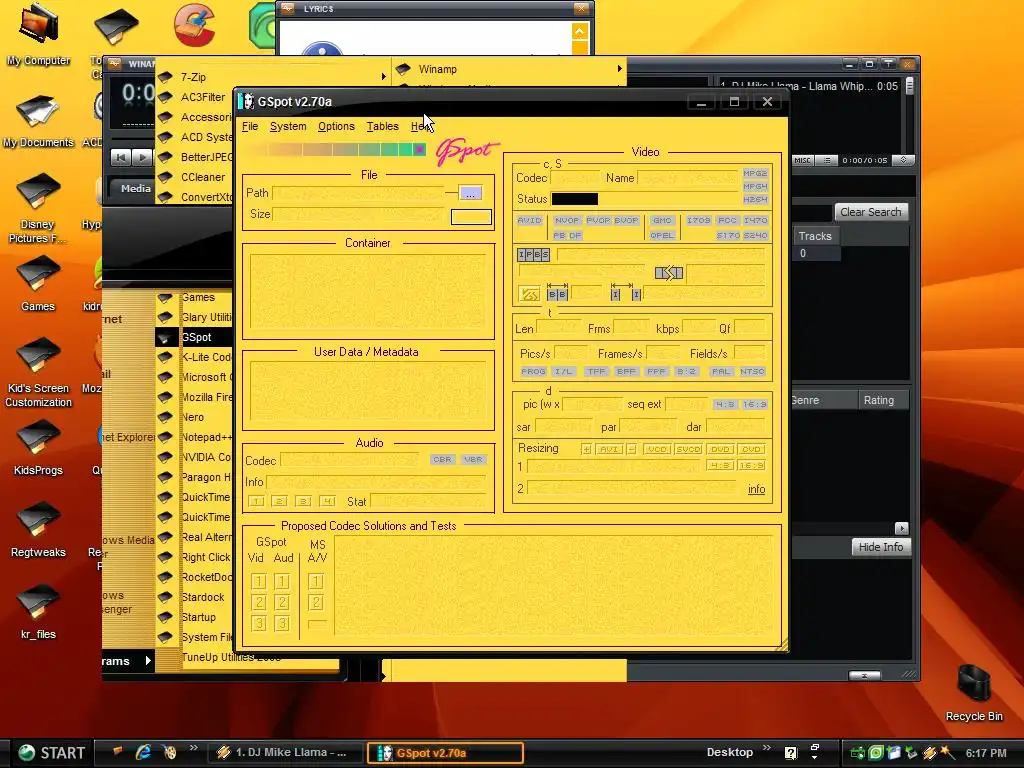This screenshot has width=1024, height=768.
Task: Toggle the FCC indicator
Action: (727, 221)
